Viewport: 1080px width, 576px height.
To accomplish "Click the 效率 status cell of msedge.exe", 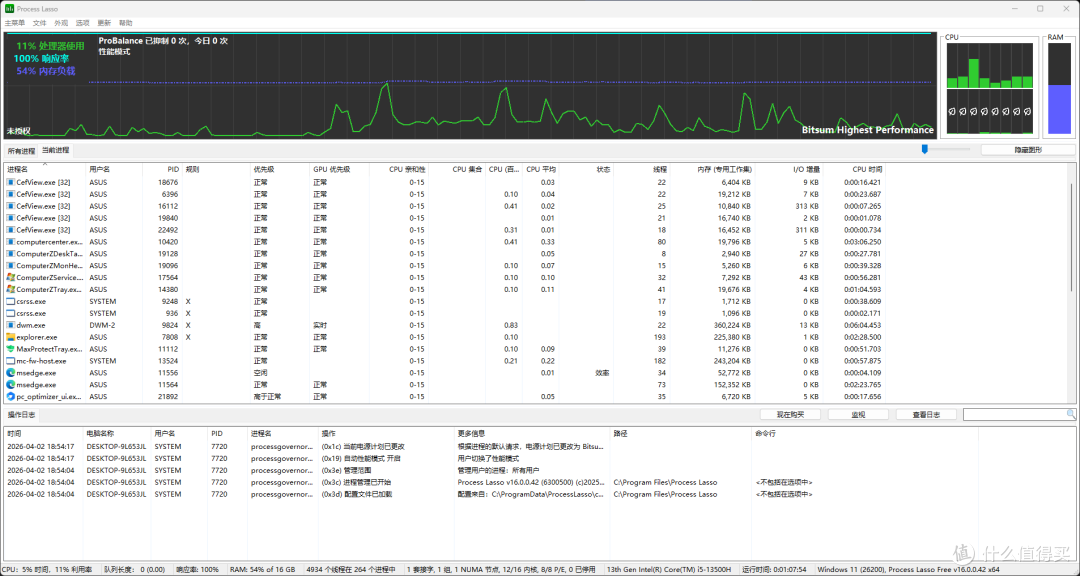I will pyautogui.click(x=603, y=373).
